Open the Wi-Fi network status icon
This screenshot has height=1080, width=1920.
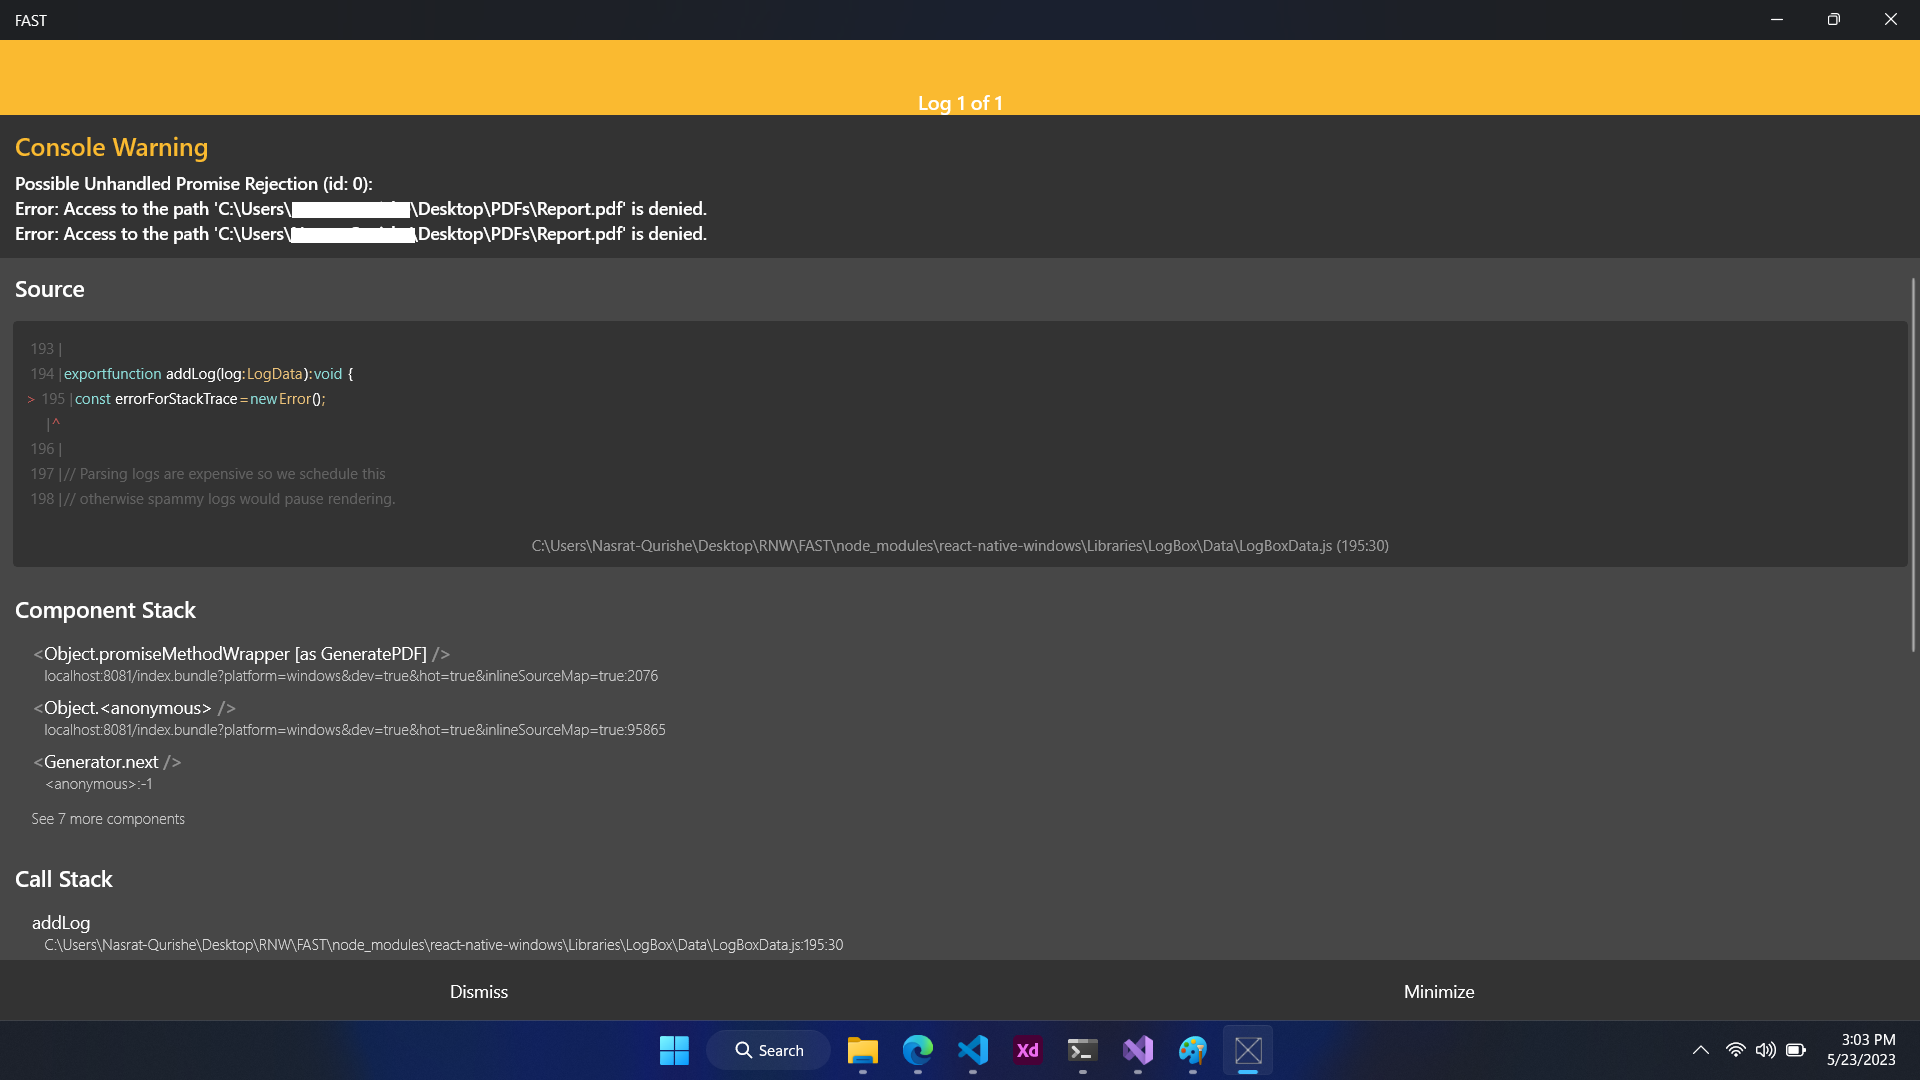1736,1050
